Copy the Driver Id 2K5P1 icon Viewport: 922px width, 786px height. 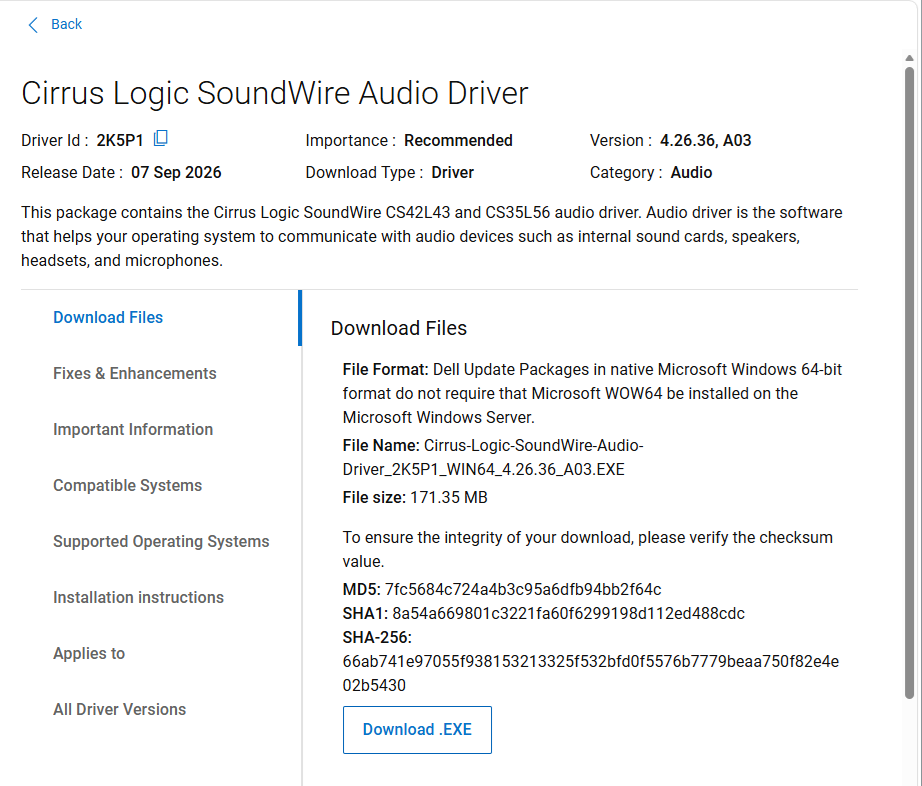(x=161, y=138)
